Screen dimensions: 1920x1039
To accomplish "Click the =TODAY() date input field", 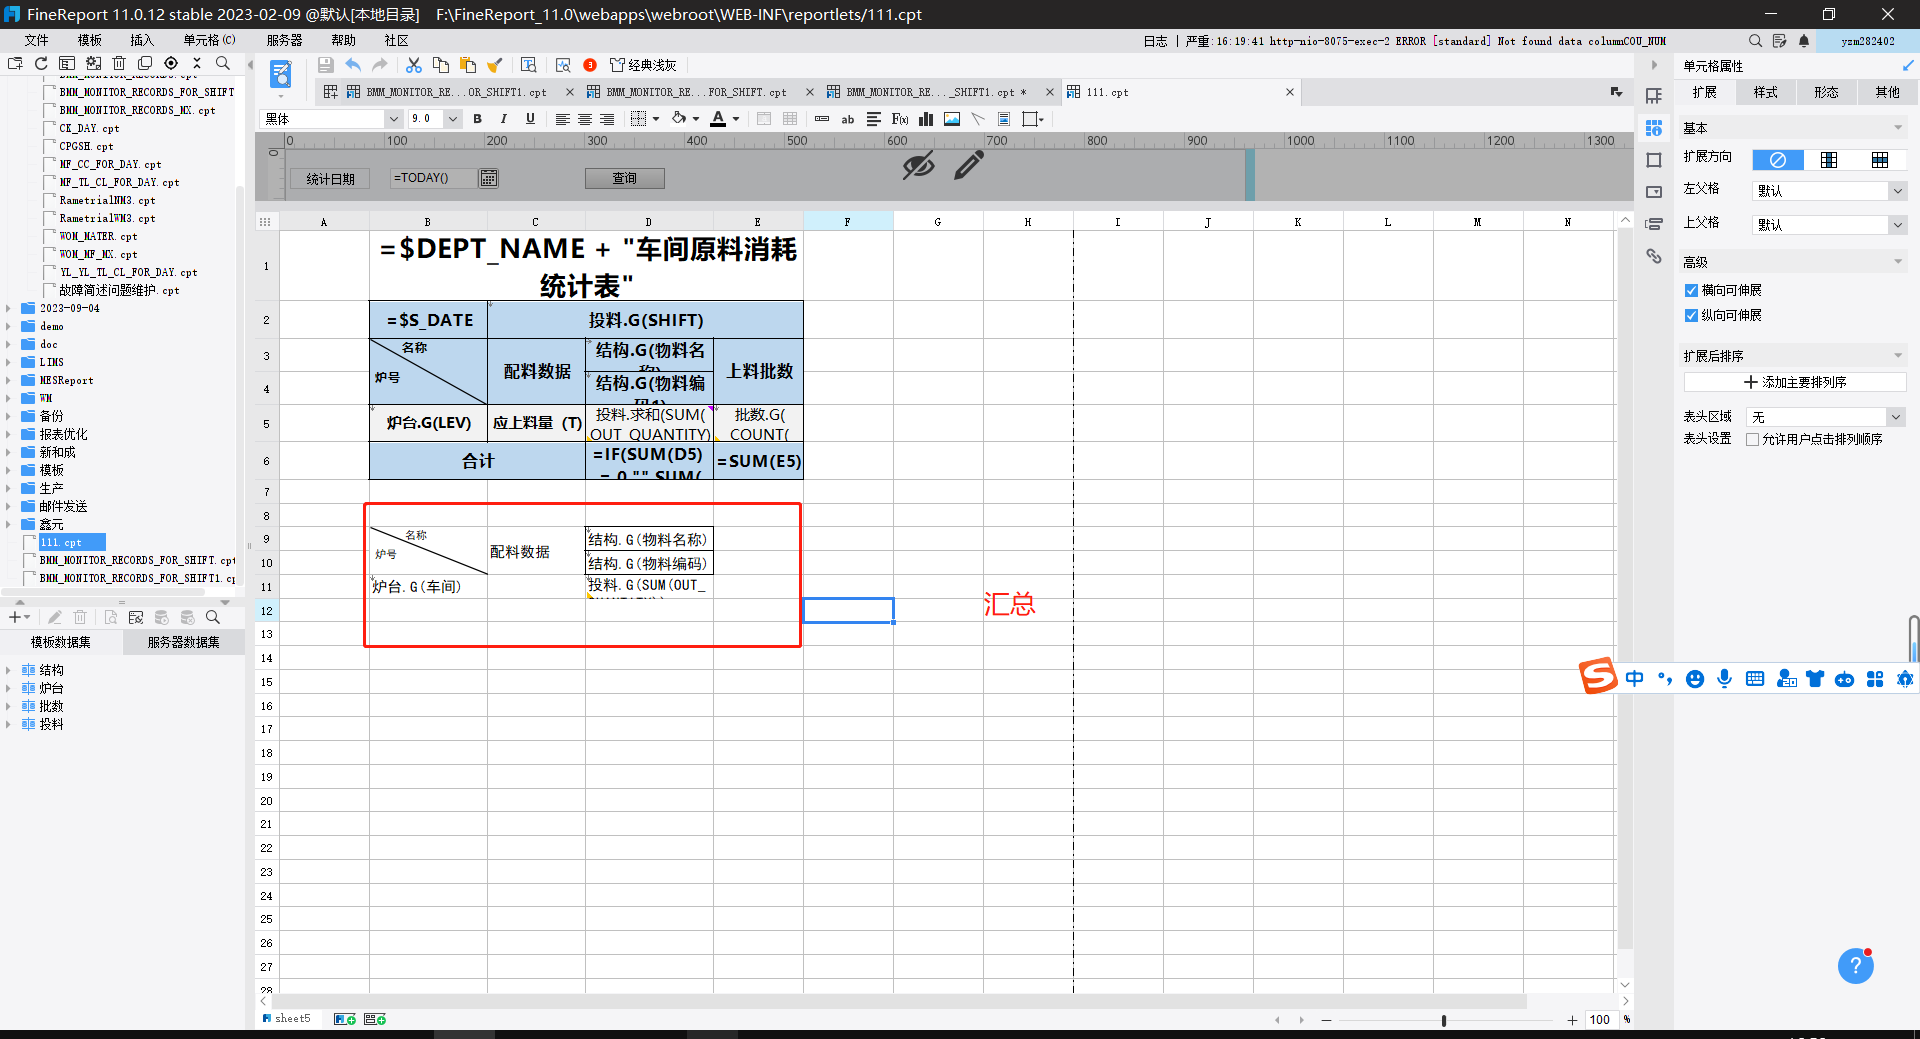I will click(434, 178).
